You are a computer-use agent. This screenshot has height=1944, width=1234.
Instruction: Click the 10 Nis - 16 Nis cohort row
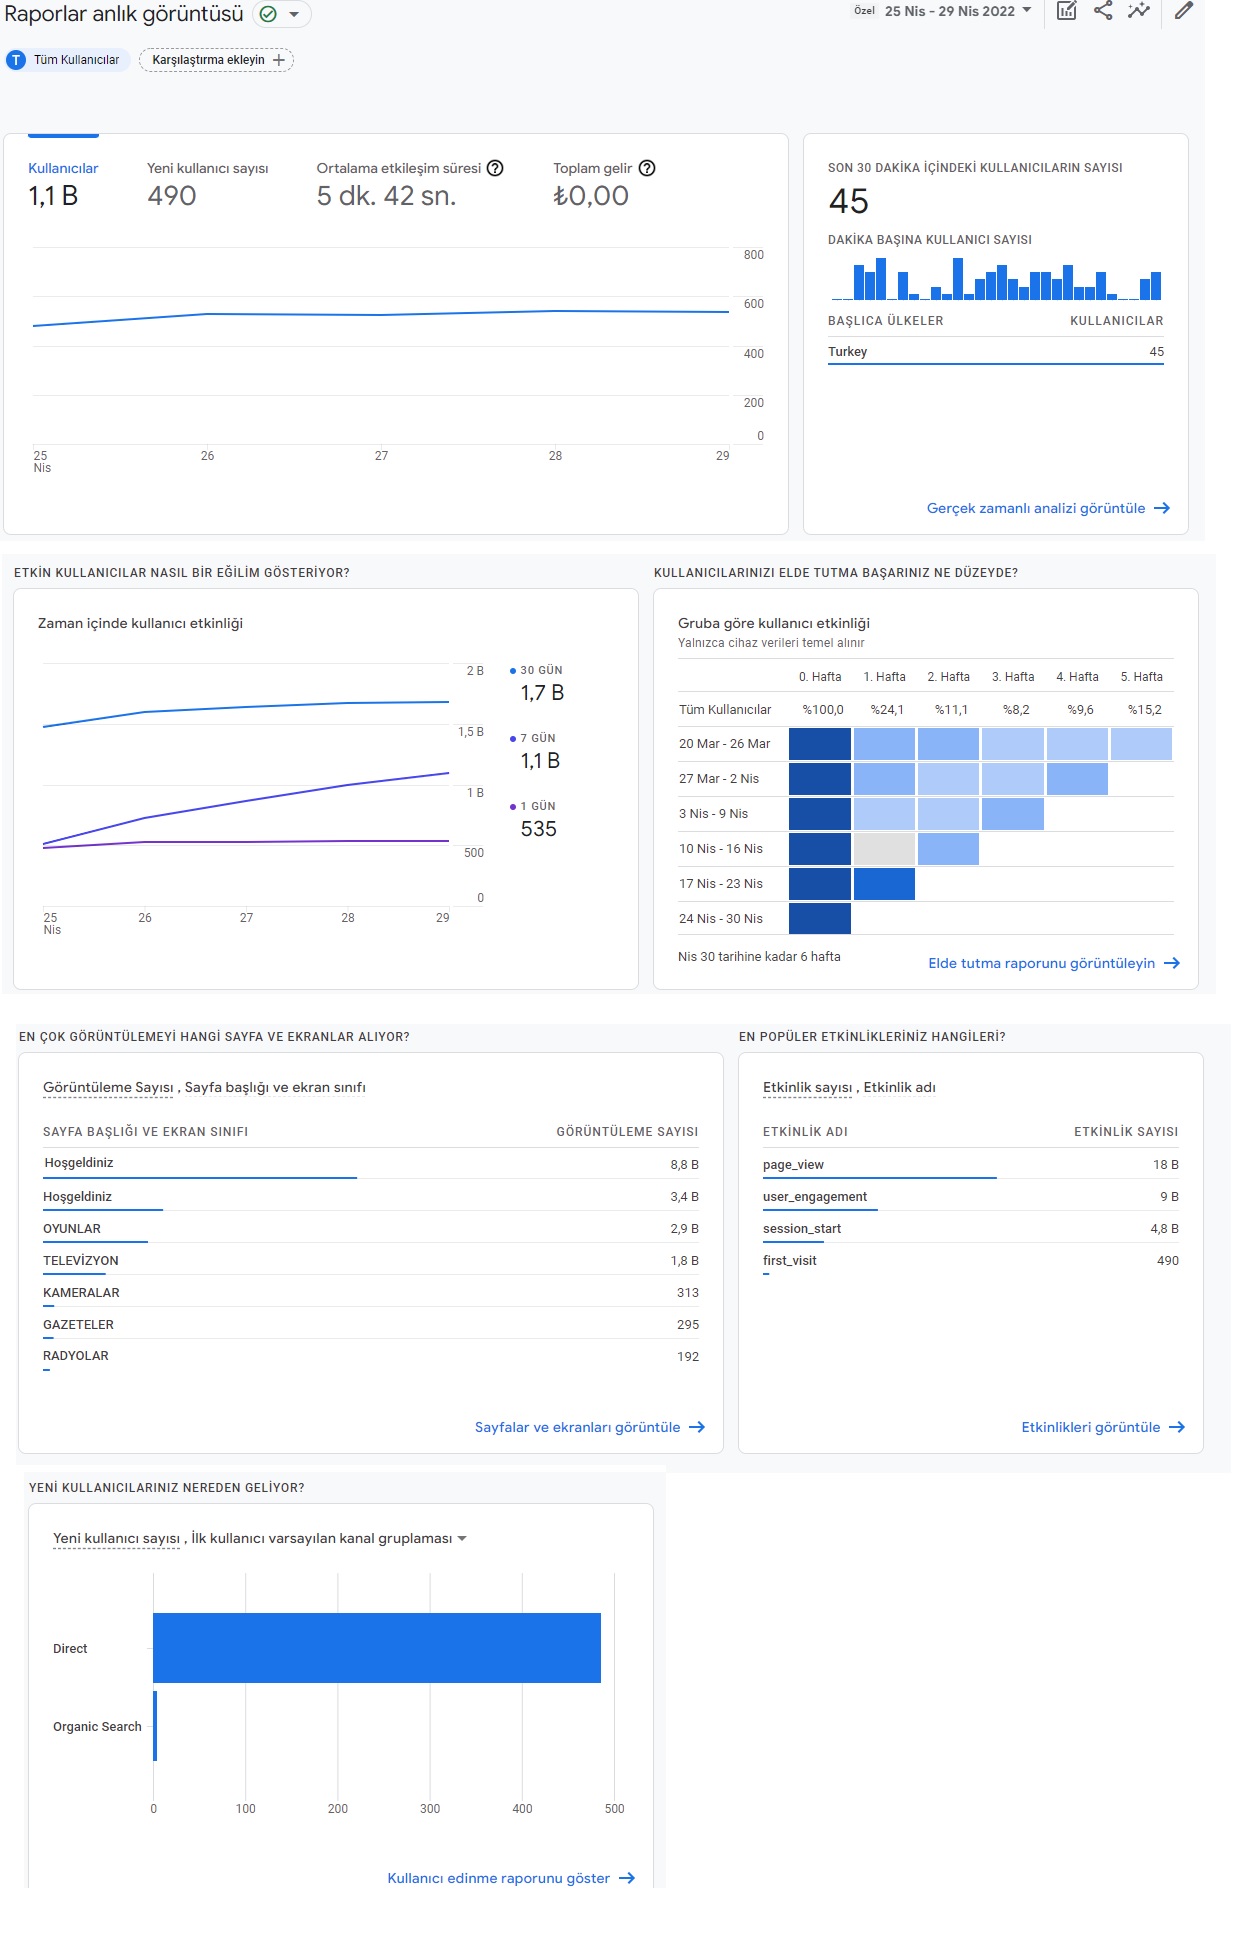[x=925, y=849]
